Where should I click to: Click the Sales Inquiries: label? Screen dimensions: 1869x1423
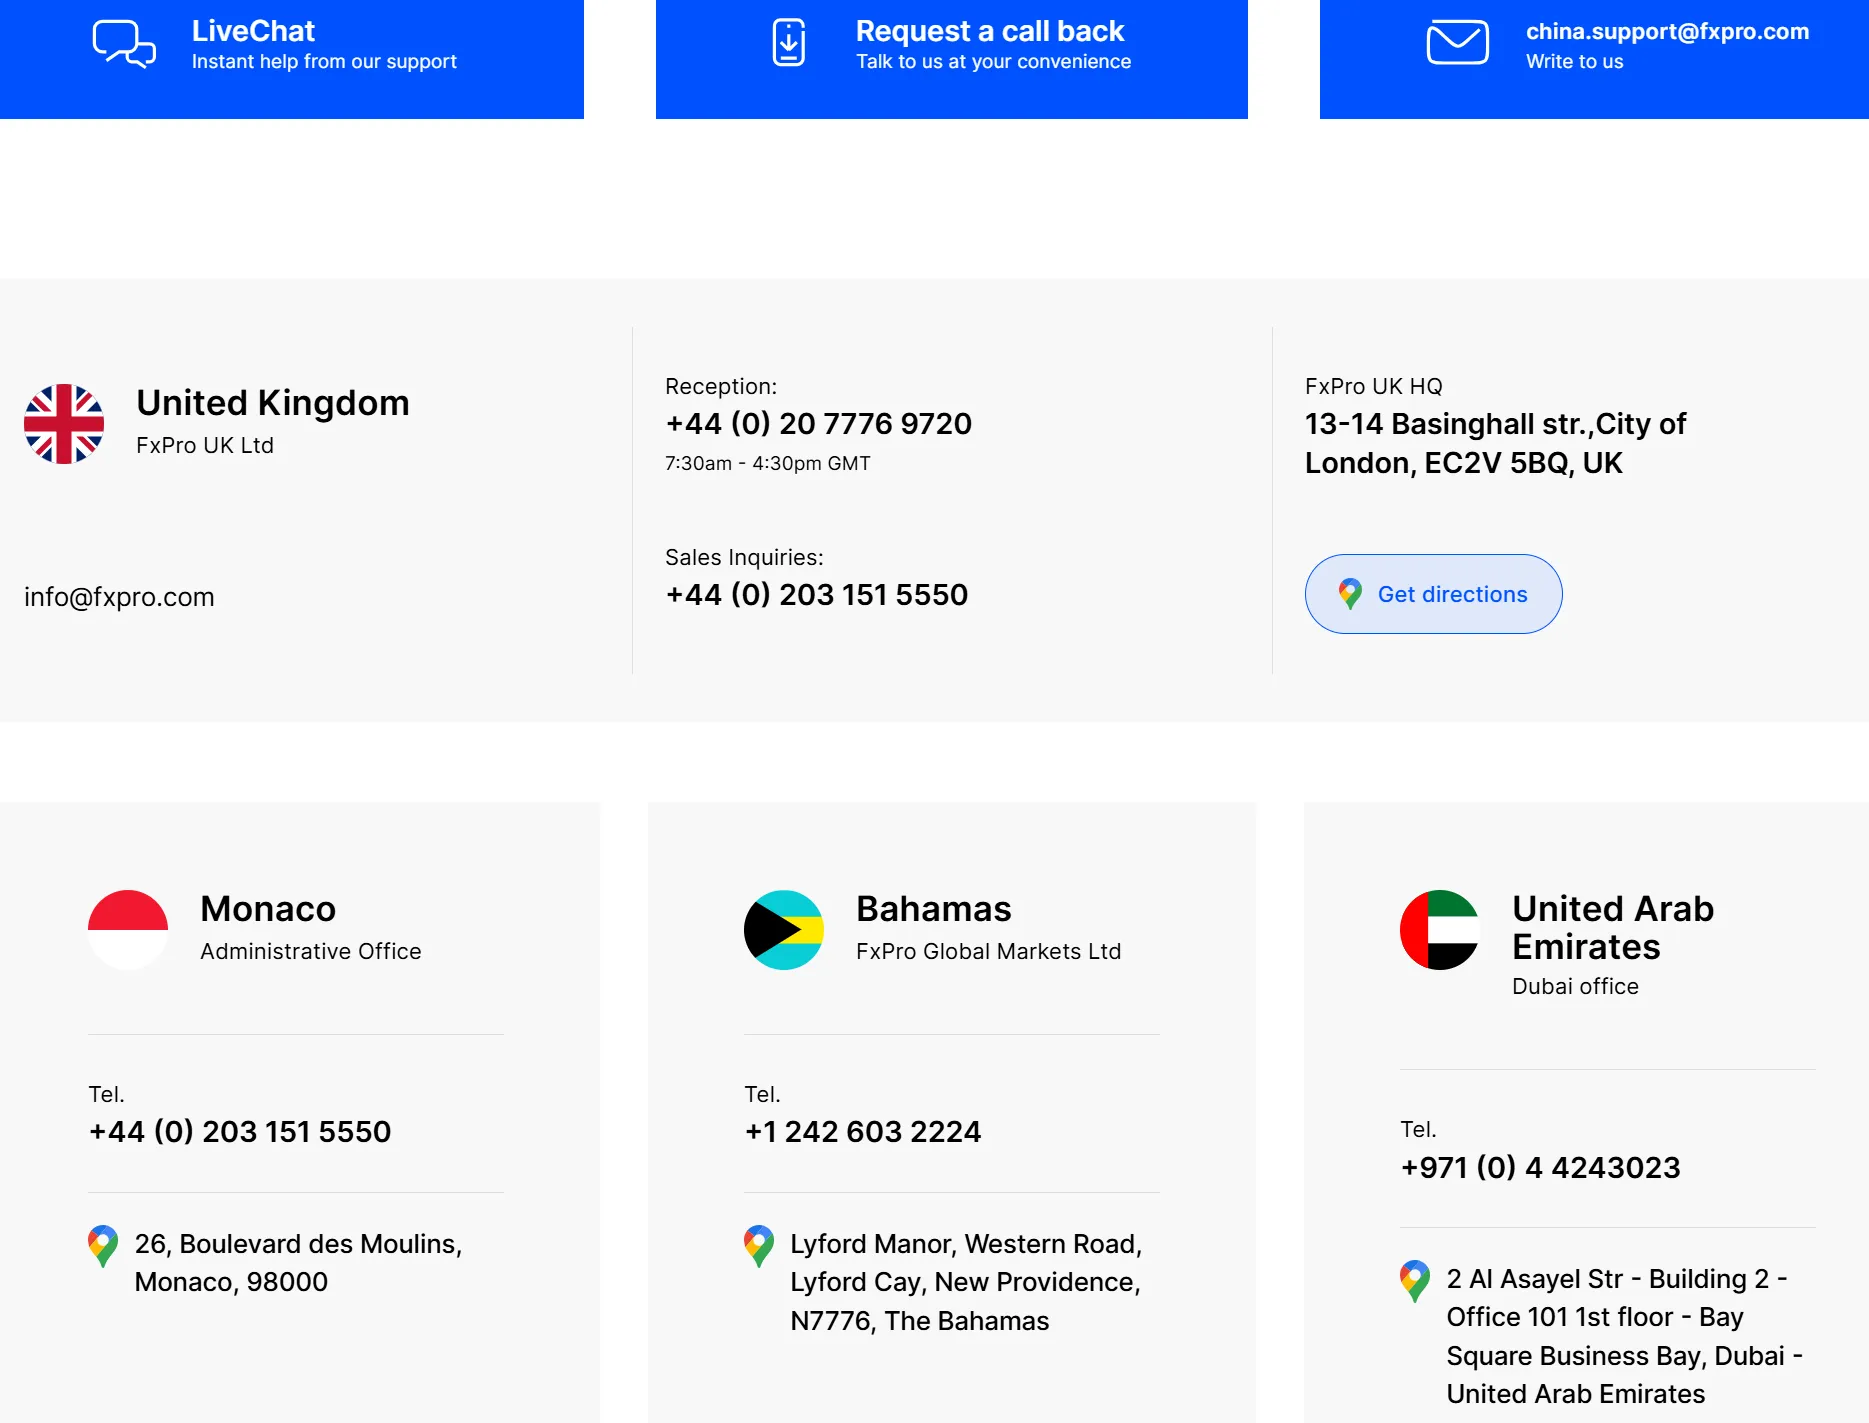pyautogui.click(x=745, y=558)
